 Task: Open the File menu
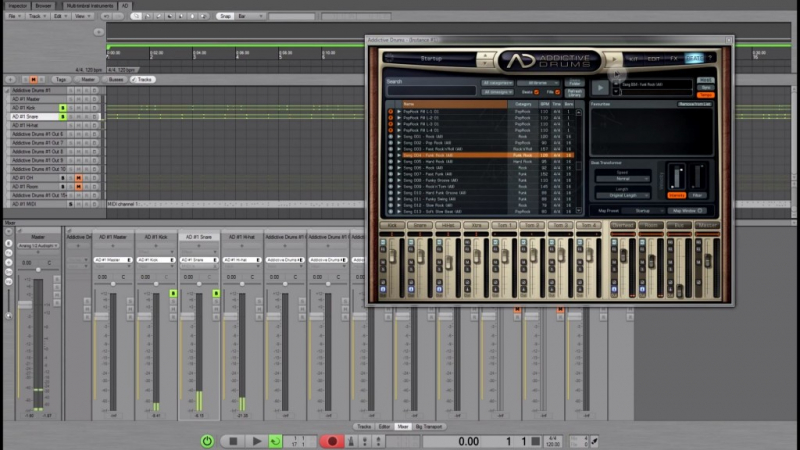(14, 16)
